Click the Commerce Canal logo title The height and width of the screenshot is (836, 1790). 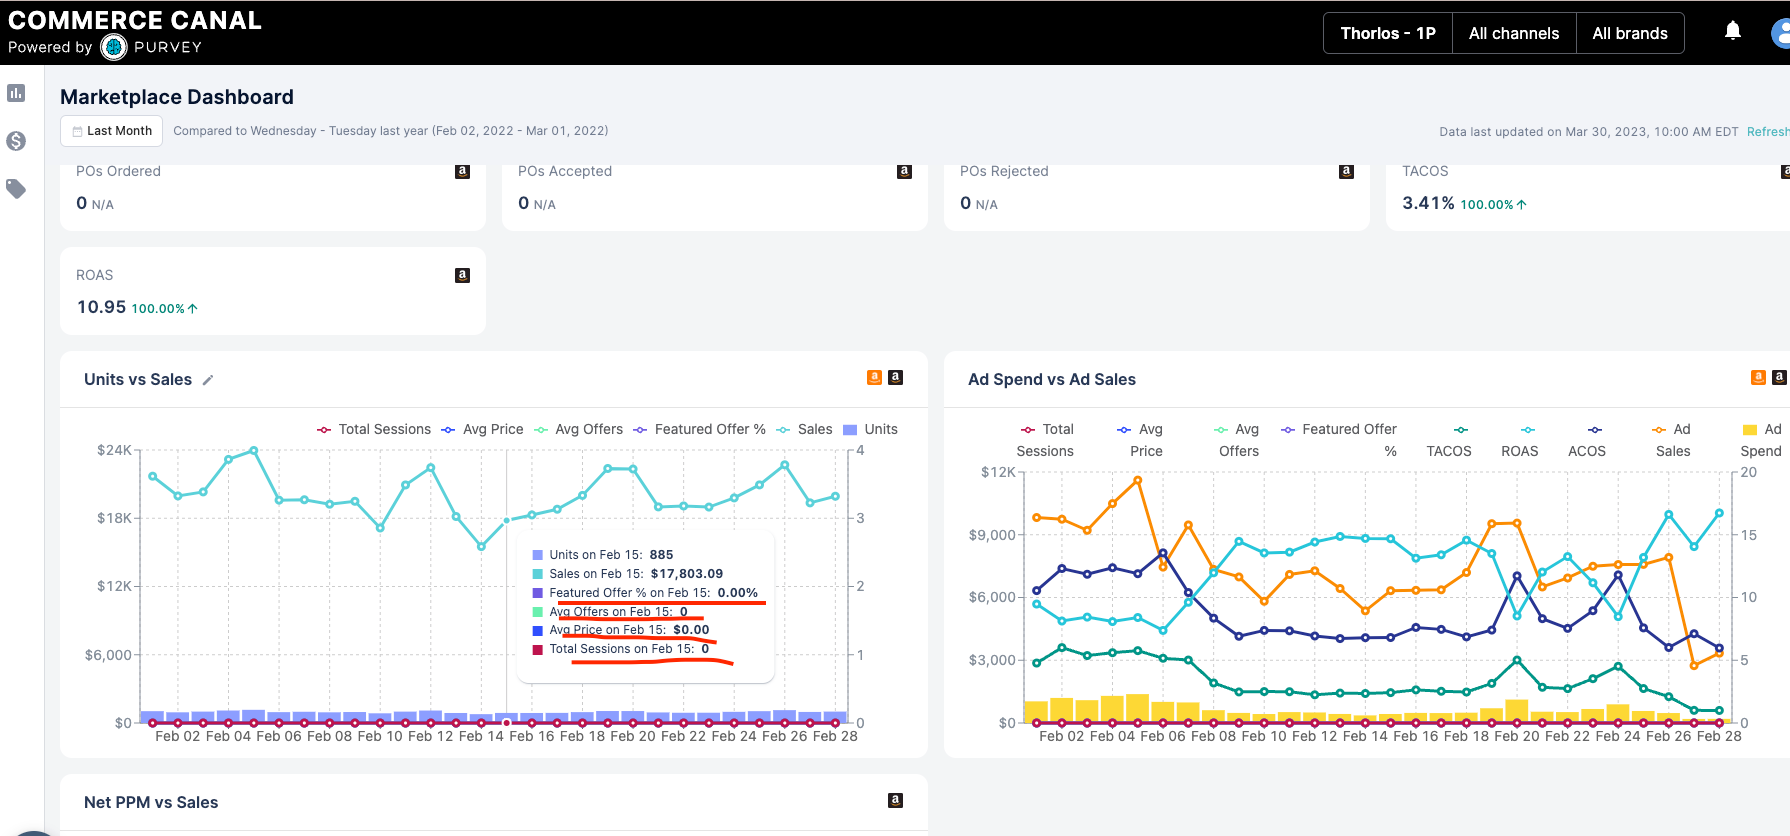point(135,21)
